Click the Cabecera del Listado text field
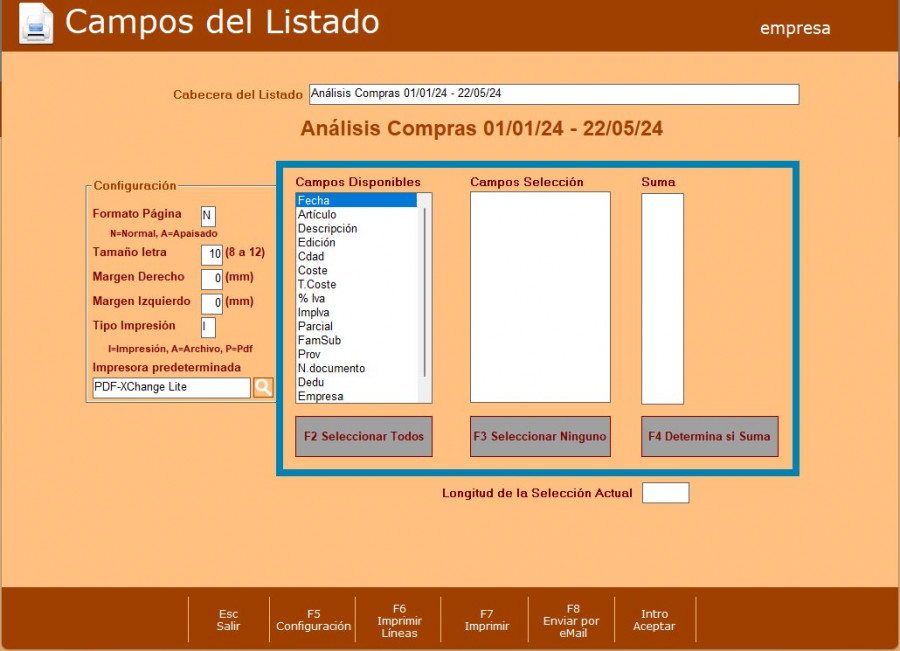 553,94
